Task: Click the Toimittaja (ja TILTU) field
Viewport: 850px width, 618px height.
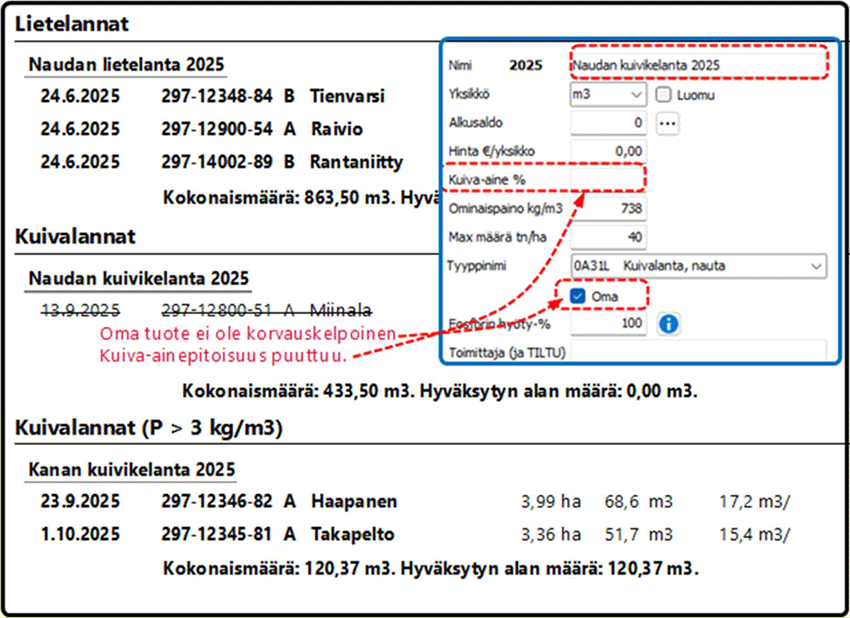Action: click(x=698, y=352)
